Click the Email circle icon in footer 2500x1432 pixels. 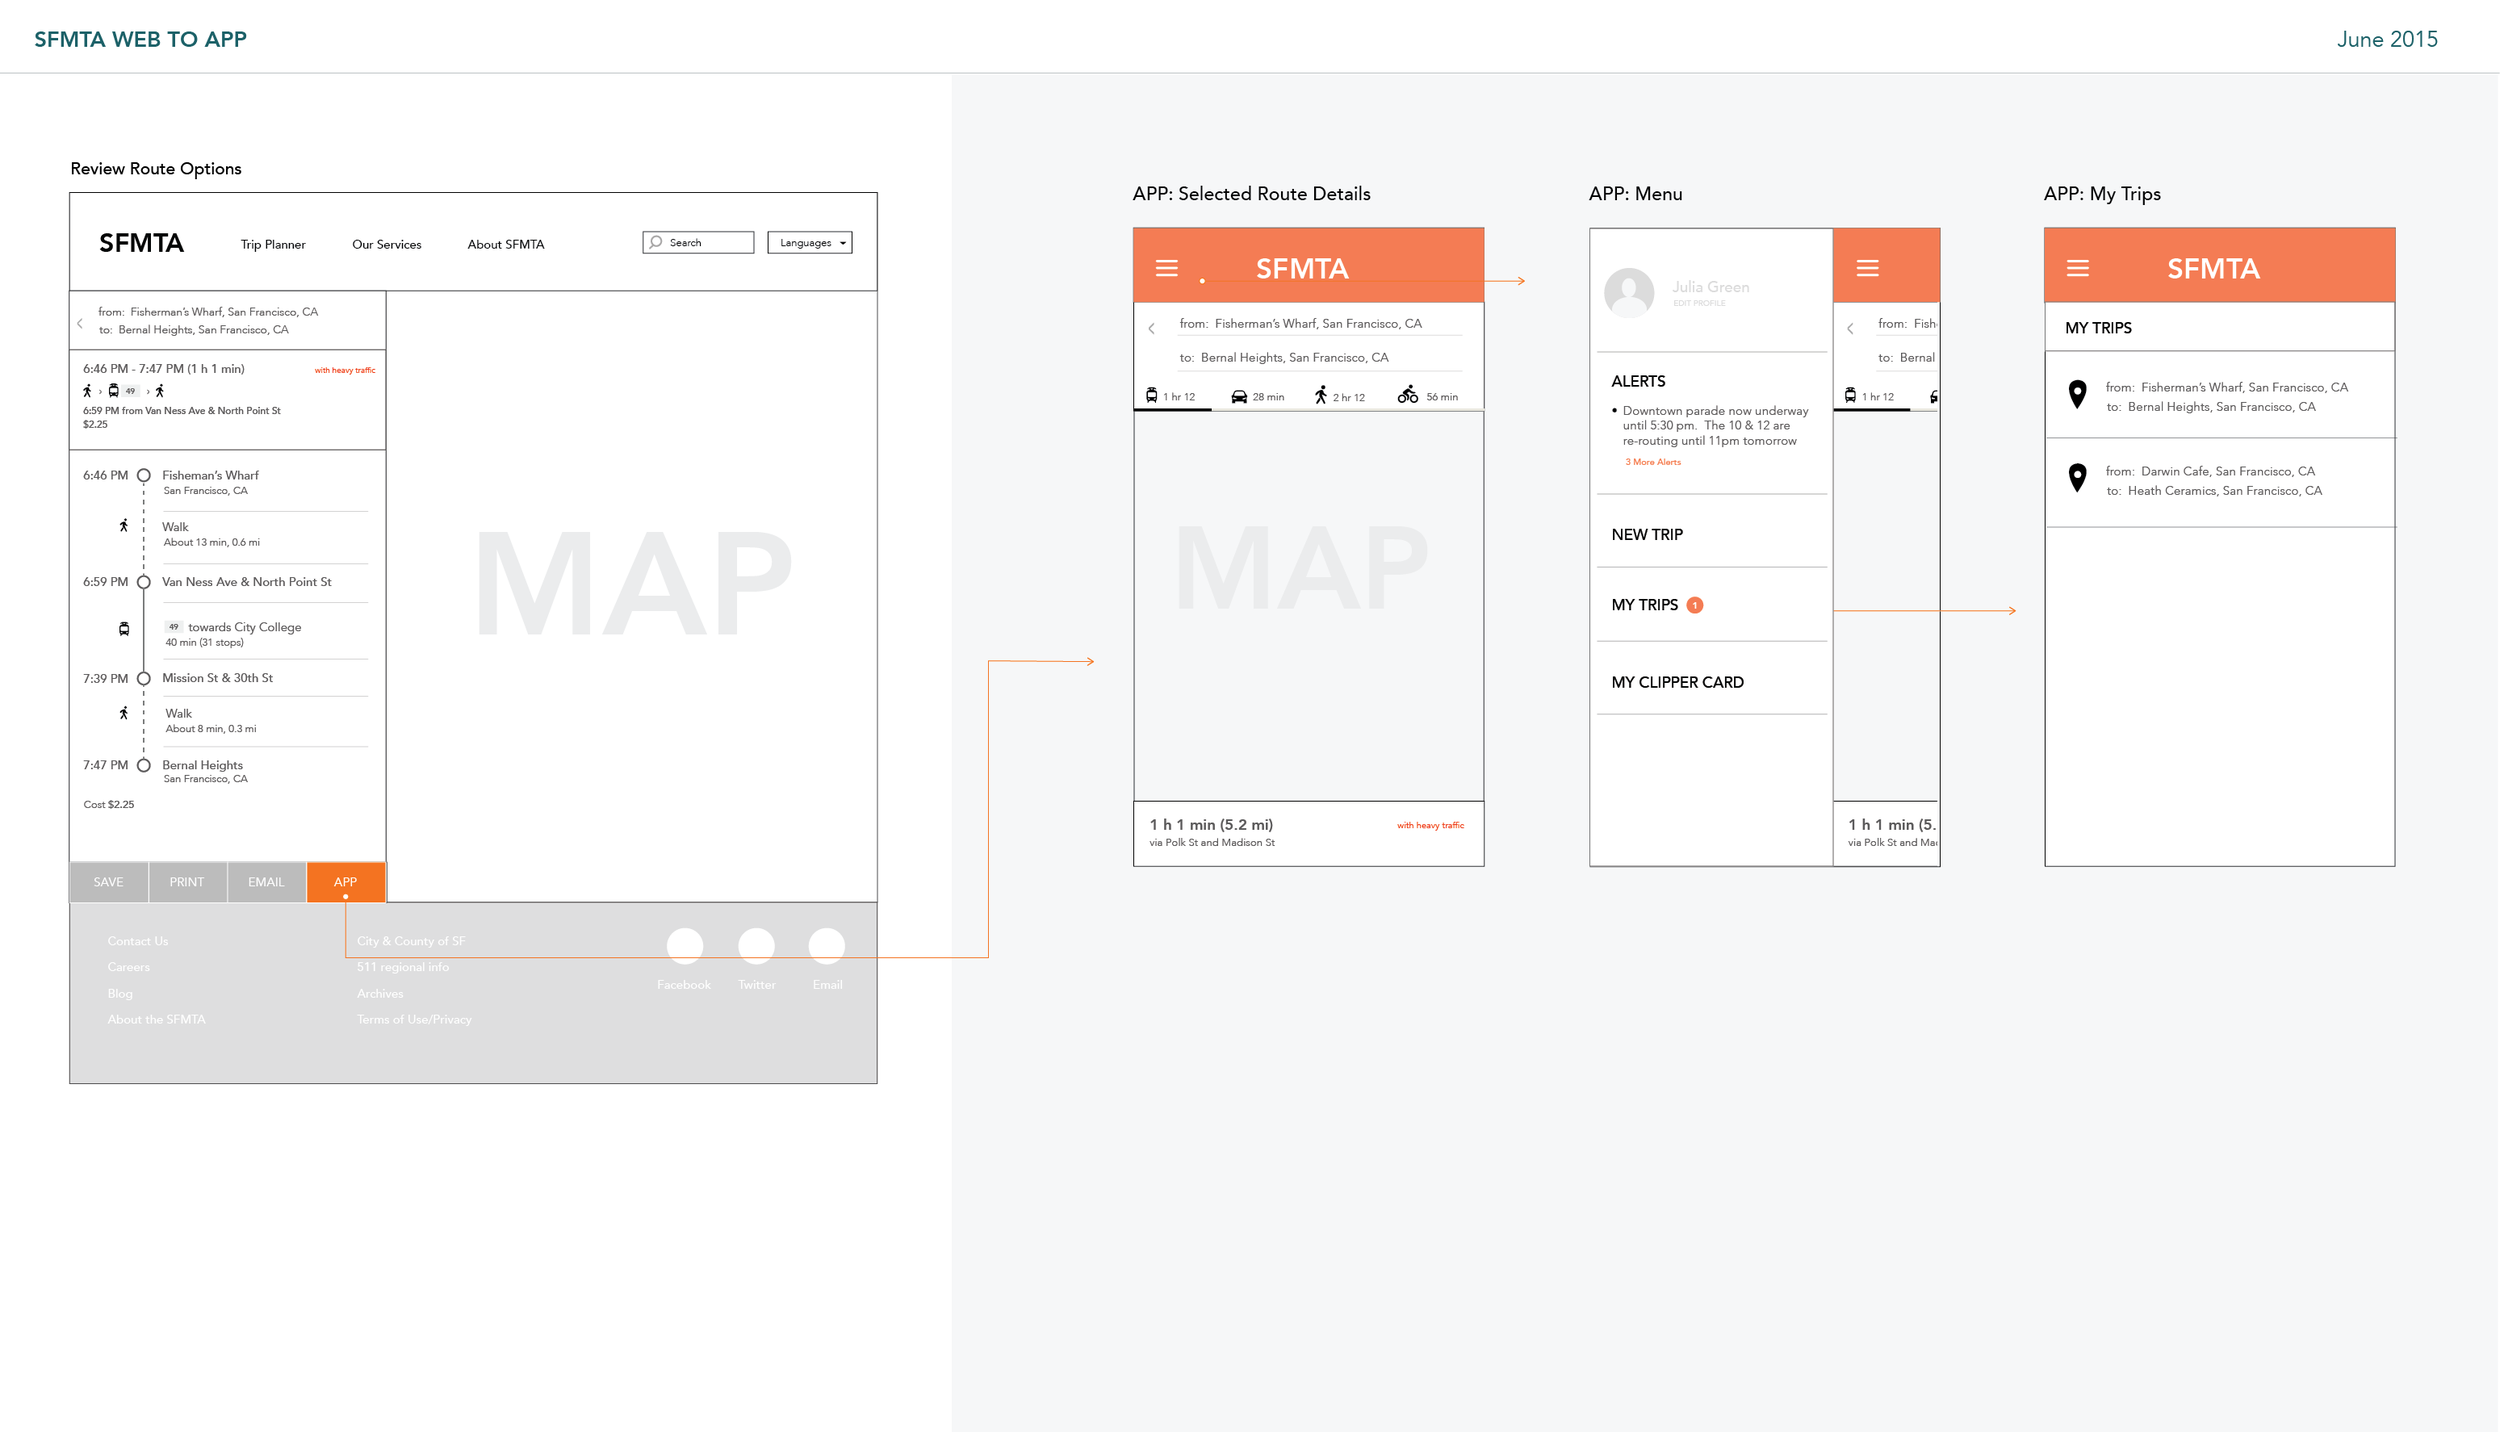click(827, 946)
